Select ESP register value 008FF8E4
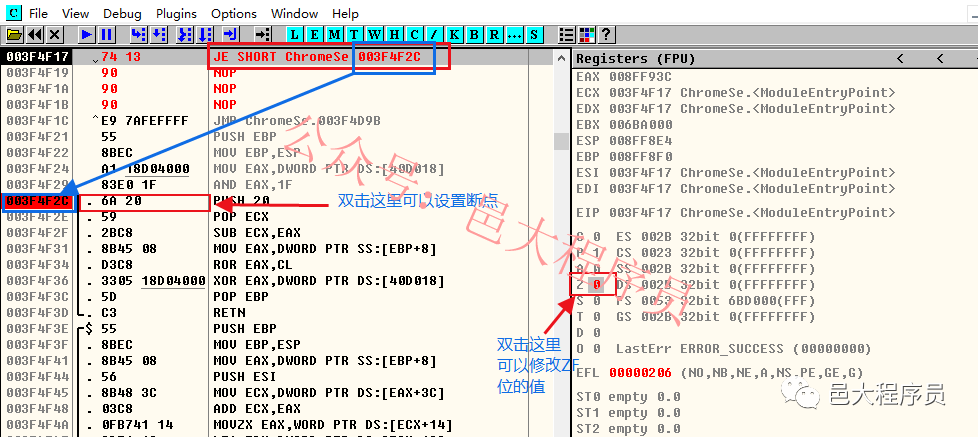 pos(641,141)
